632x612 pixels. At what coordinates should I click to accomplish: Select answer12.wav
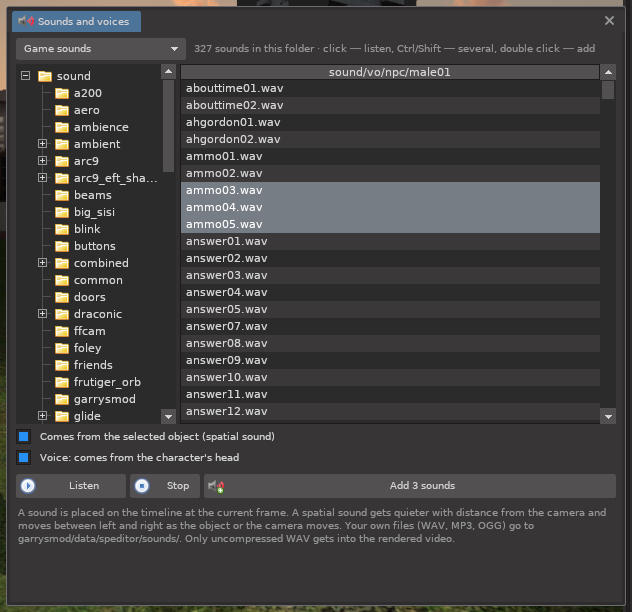pyautogui.click(x=390, y=411)
